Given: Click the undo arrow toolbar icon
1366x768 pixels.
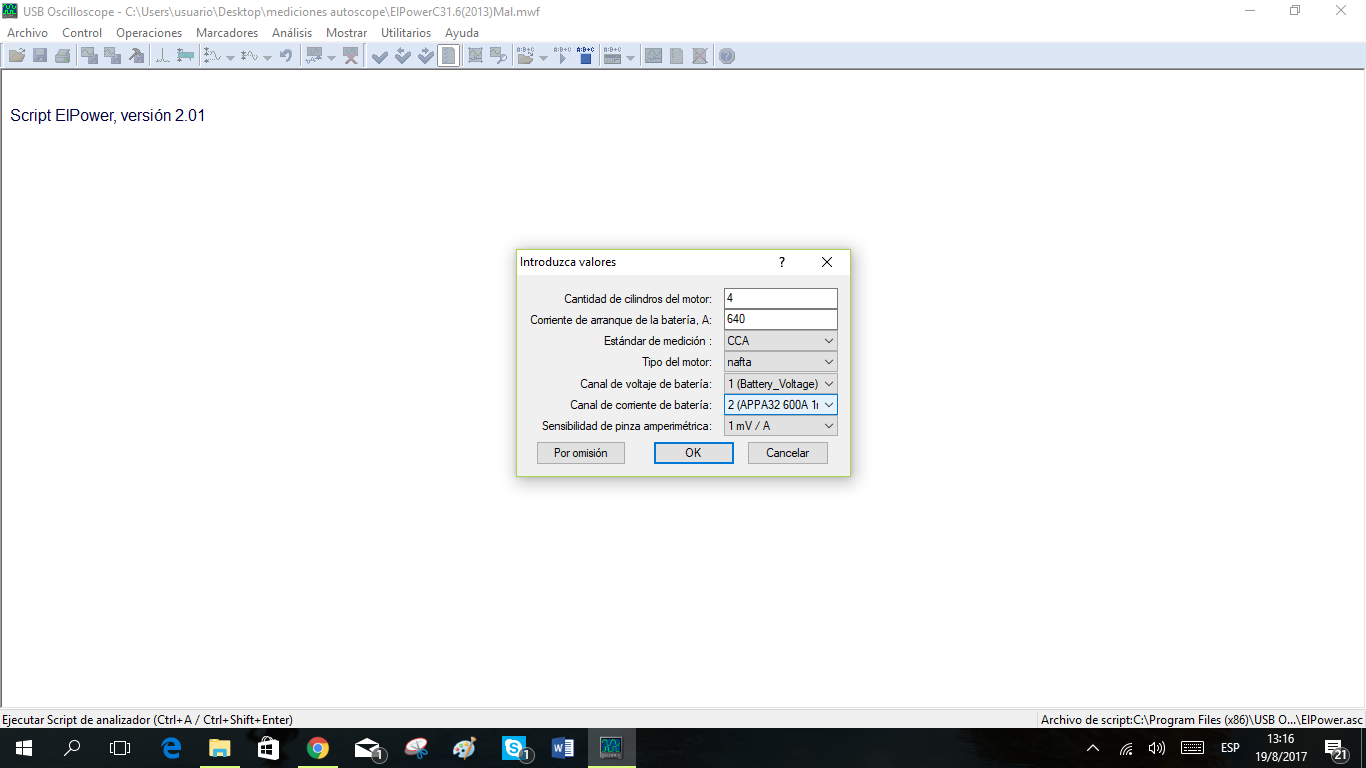Looking at the screenshot, I should 286,56.
